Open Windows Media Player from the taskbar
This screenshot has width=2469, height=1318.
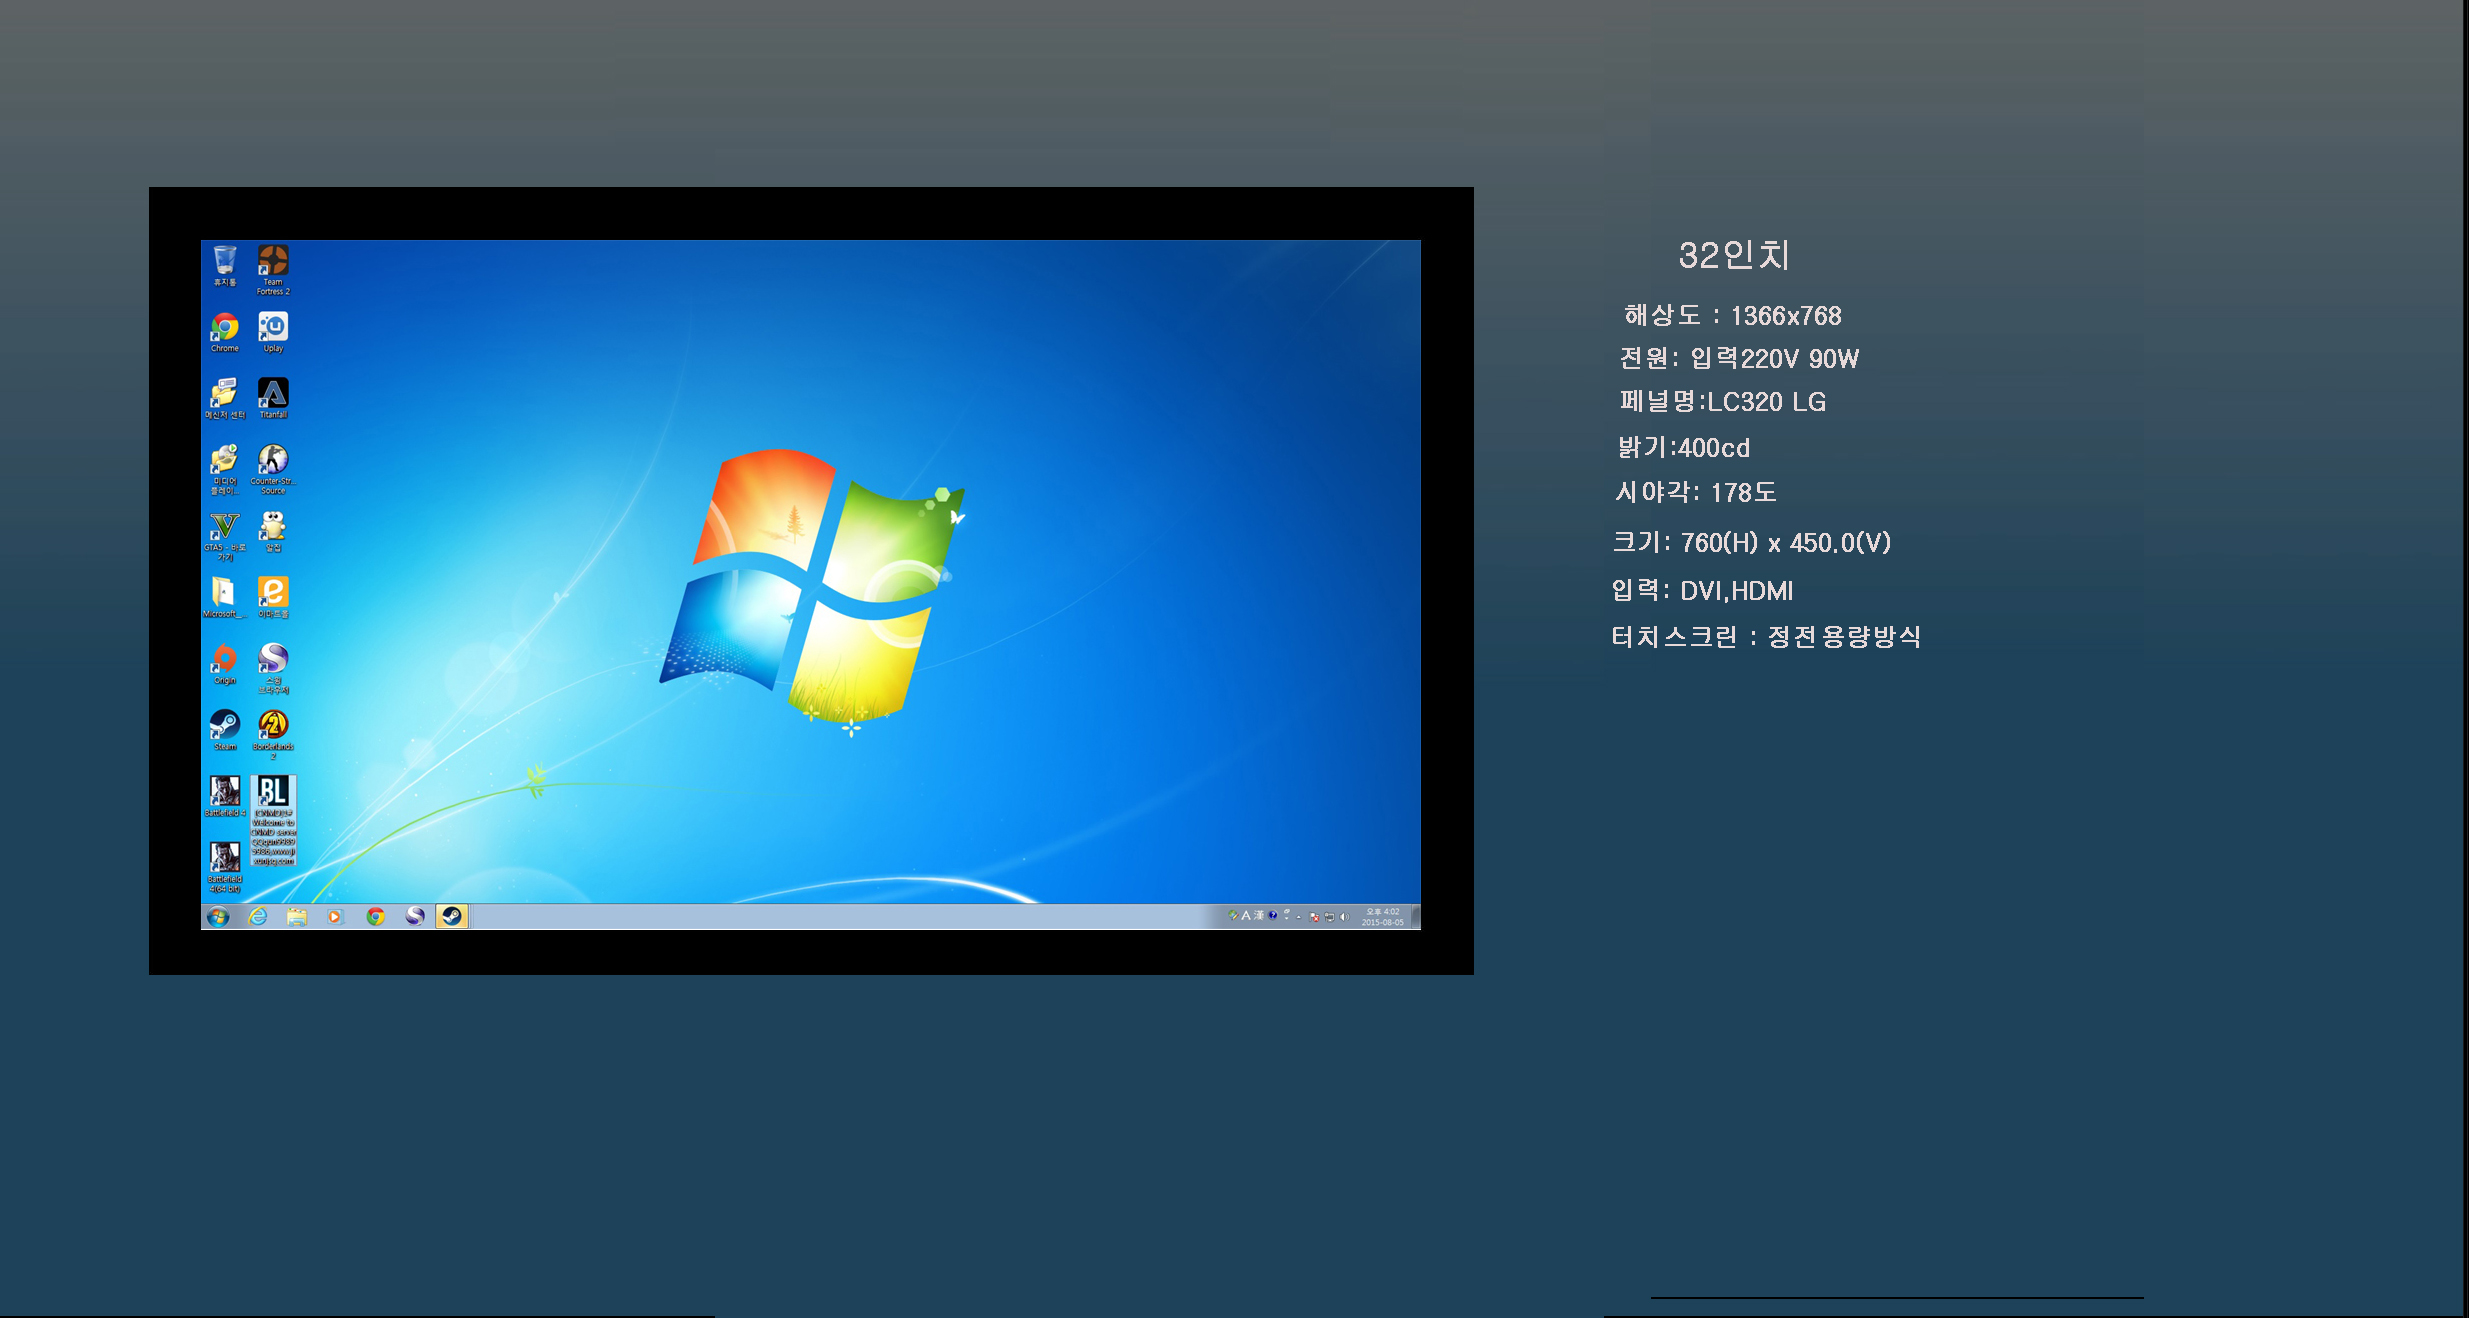(x=335, y=917)
